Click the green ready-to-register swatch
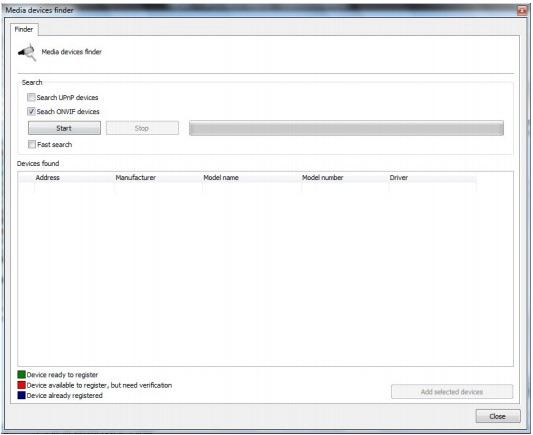The width and height of the screenshot is (533, 435). (x=21, y=375)
